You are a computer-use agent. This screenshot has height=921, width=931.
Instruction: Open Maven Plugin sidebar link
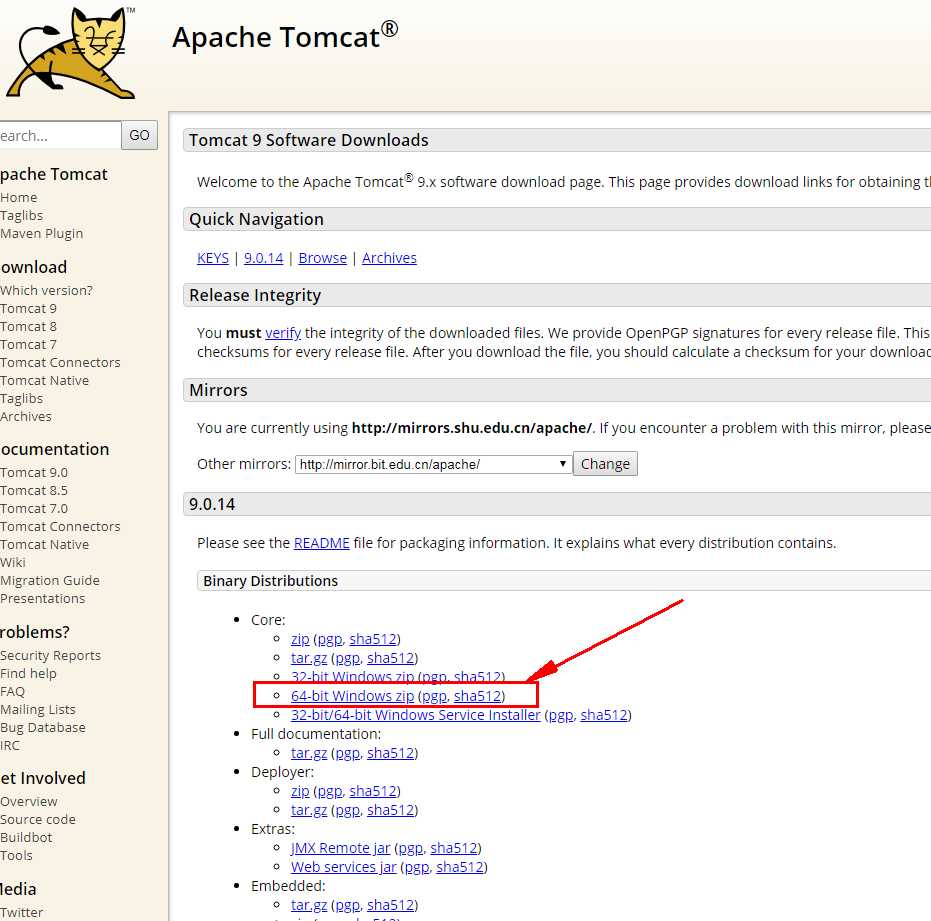pyautogui.click(x=42, y=234)
